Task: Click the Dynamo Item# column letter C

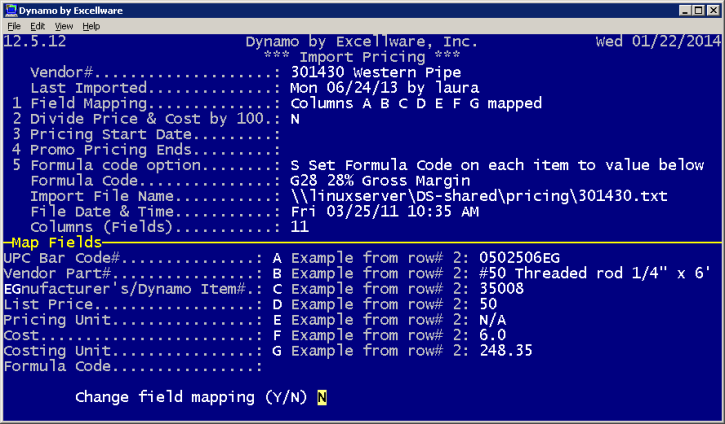Action: (x=277, y=289)
